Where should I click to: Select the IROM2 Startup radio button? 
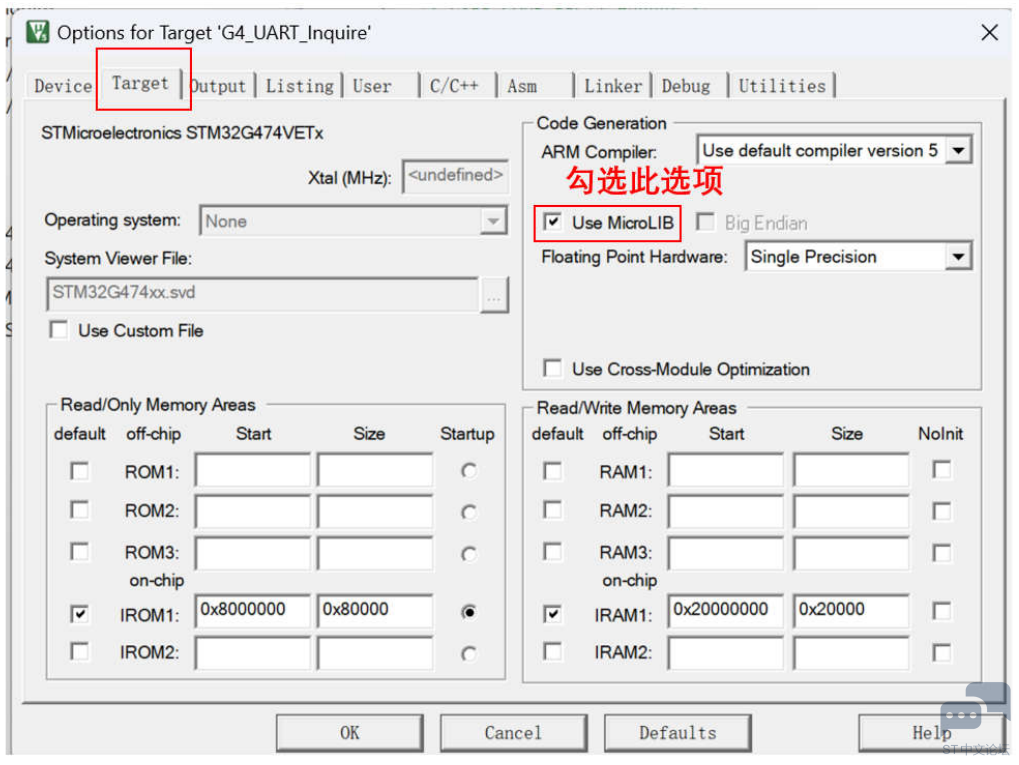(469, 653)
